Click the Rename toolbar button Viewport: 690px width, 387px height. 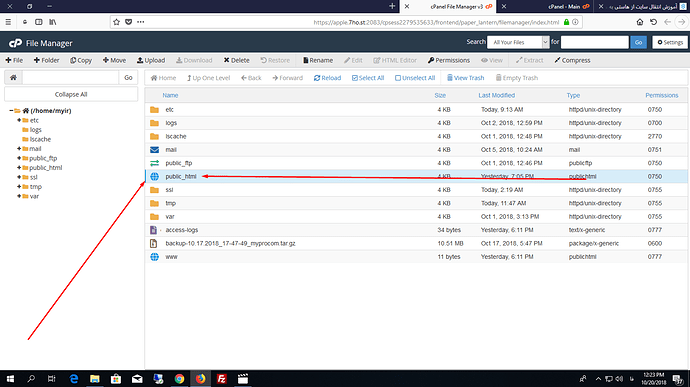click(318, 60)
